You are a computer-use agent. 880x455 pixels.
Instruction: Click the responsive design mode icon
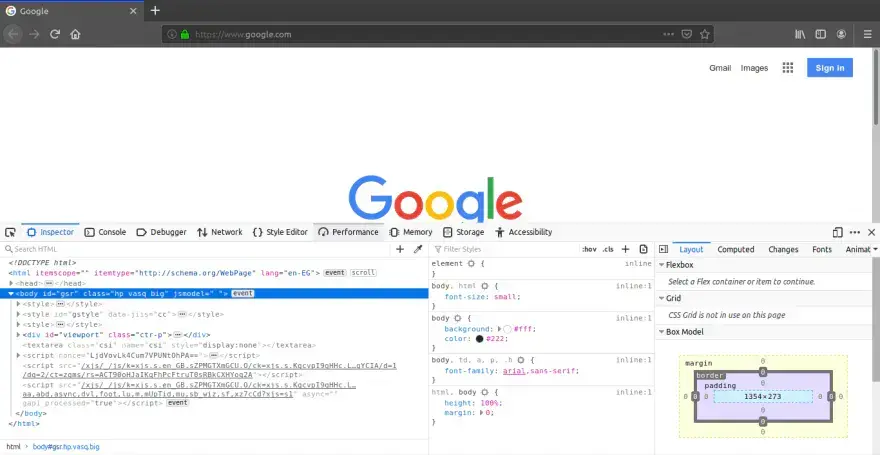pos(837,232)
